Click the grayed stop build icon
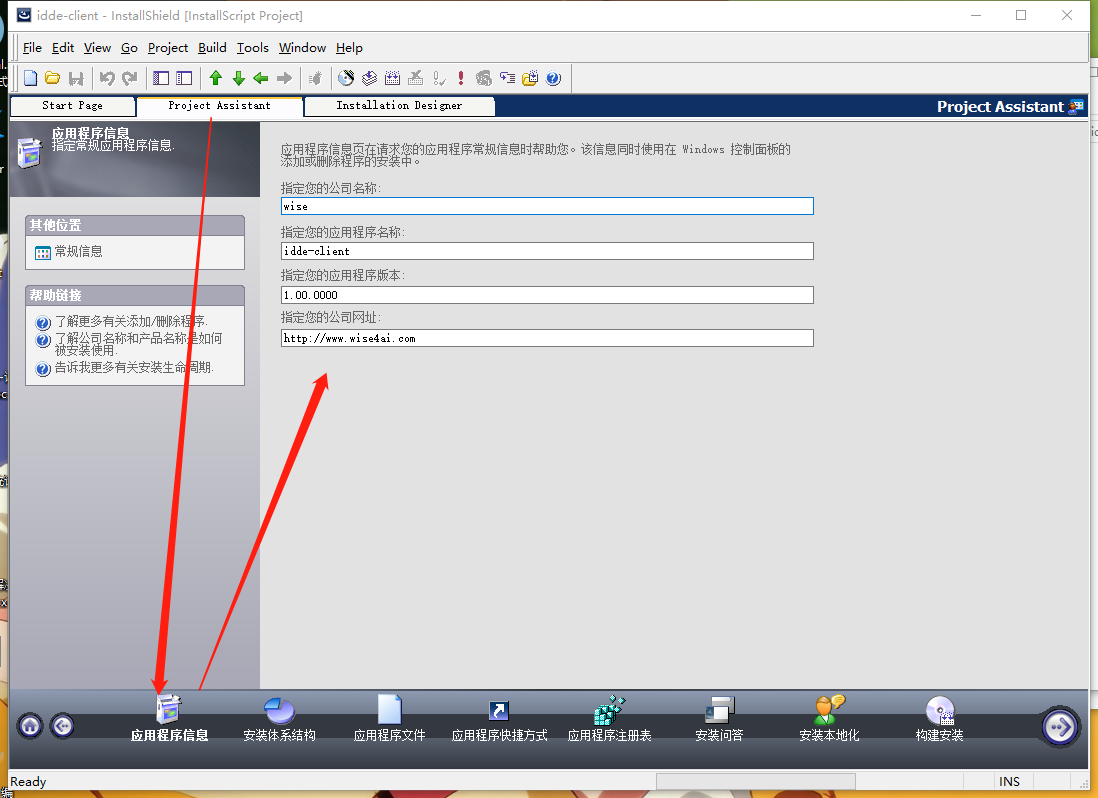 coord(415,78)
